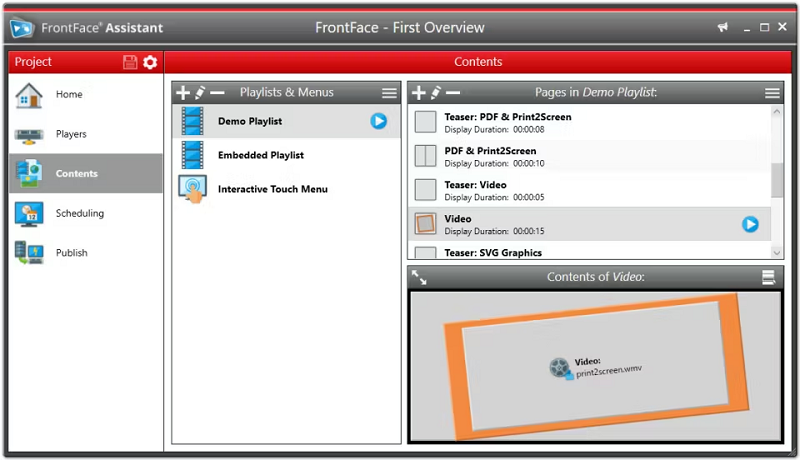
Task: Click the save project floppy disk icon
Action: point(130,62)
